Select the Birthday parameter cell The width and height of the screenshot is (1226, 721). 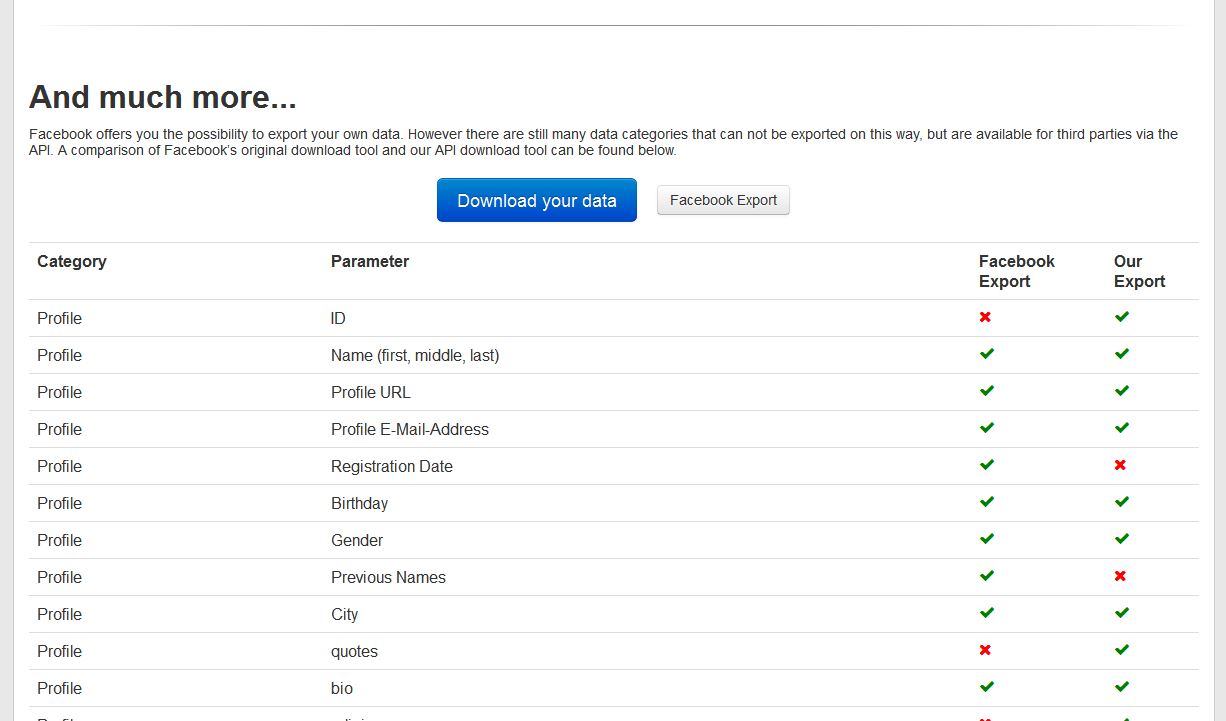(360, 503)
